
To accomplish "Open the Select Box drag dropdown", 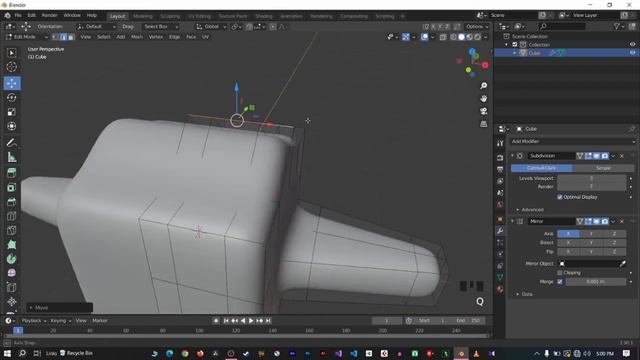I will point(161,27).
